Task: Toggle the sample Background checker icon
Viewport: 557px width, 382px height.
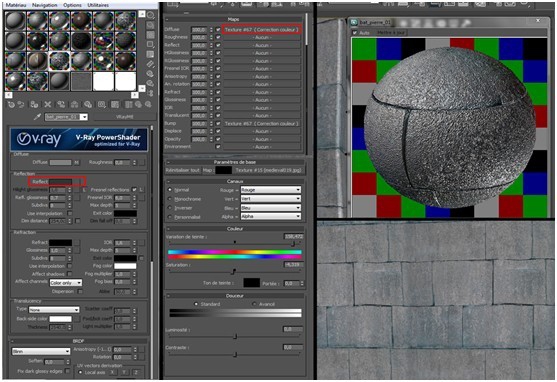Action: pyautogui.click(x=151, y=35)
